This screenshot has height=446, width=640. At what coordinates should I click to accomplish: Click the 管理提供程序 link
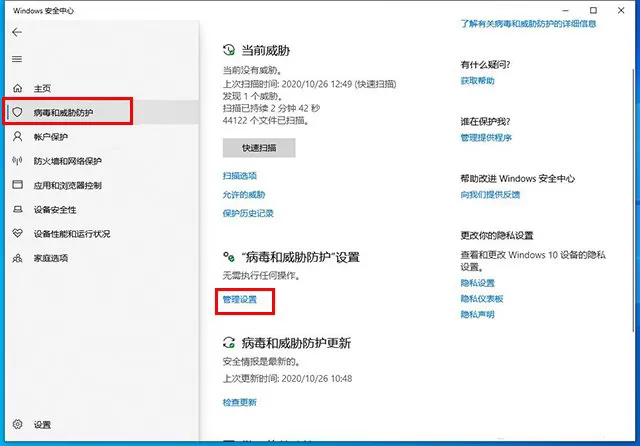pyautogui.click(x=486, y=138)
